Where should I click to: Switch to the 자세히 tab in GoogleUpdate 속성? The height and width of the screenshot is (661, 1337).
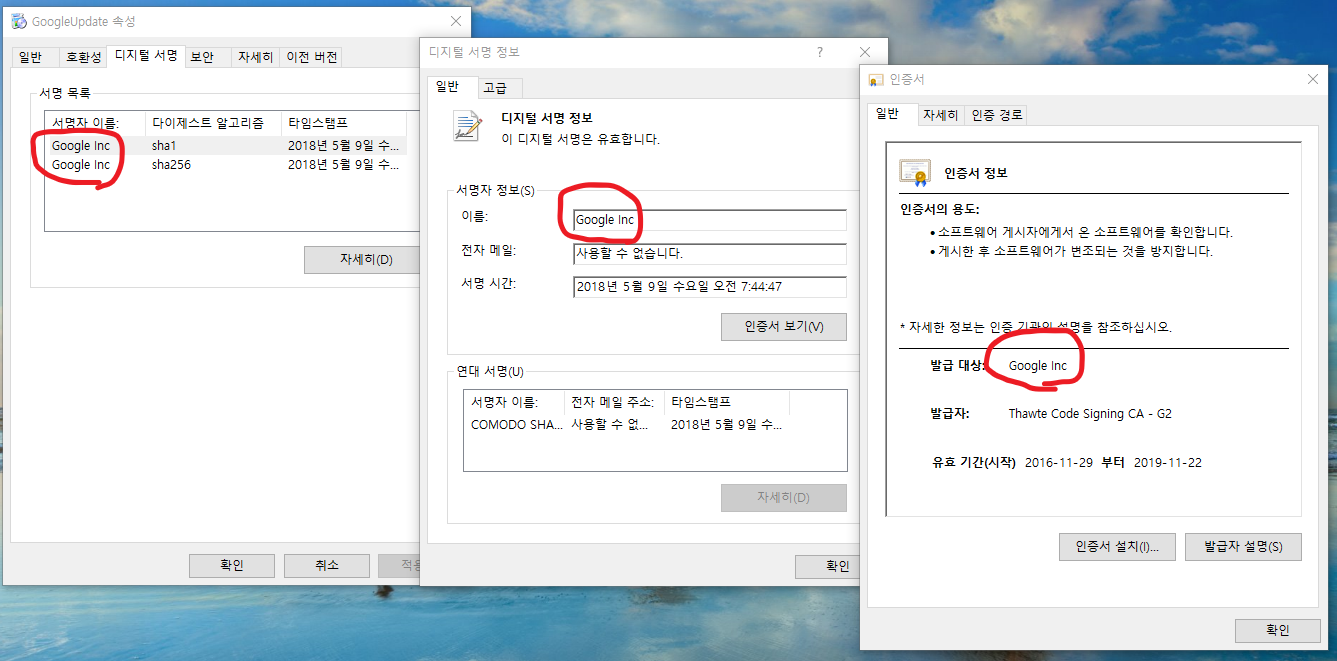tap(255, 57)
